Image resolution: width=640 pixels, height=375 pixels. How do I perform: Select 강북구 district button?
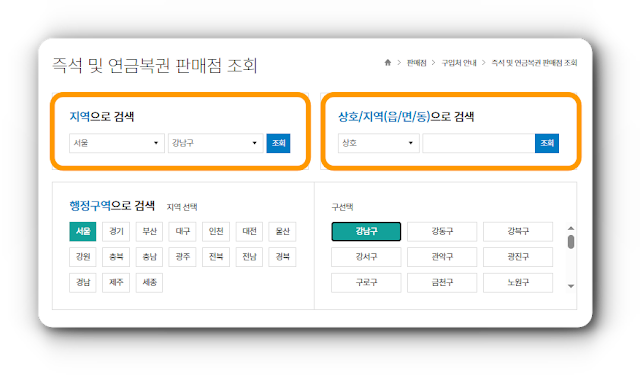coord(518,231)
